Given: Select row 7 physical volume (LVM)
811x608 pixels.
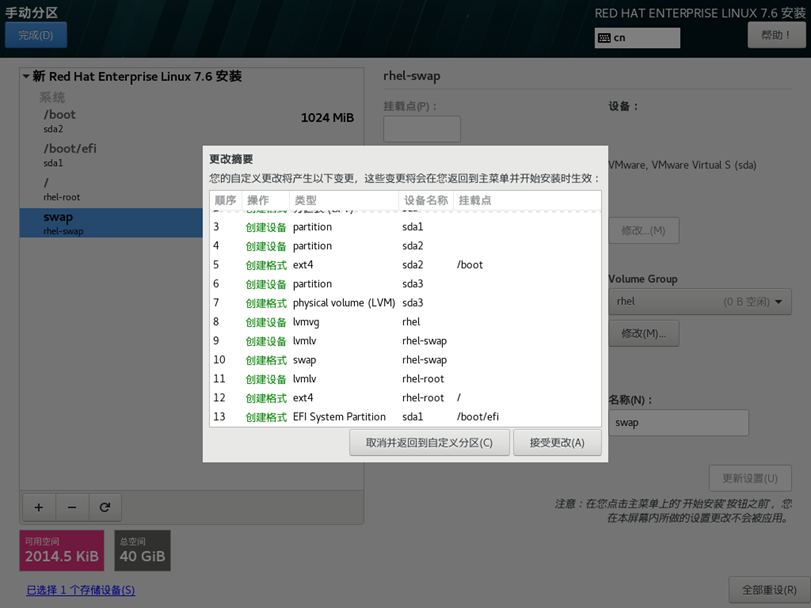Looking at the screenshot, I should (406, 303).
